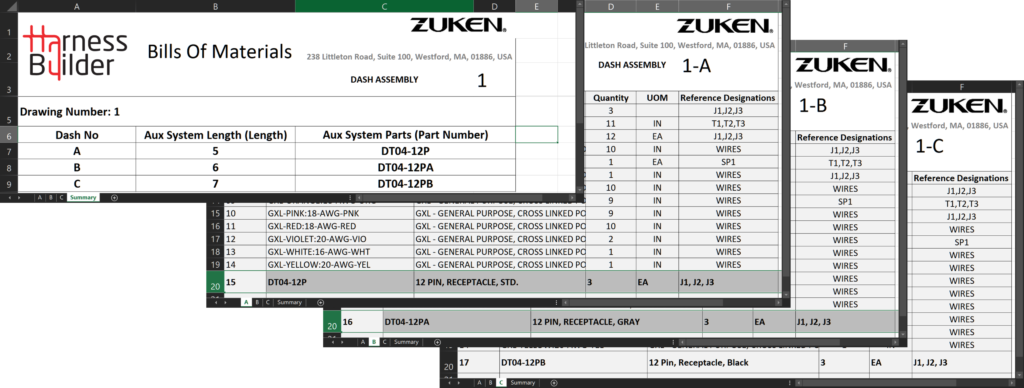
Task: Select cell 'DT04-12PA' in Summary sheet
Action: (x=405, y=167)
